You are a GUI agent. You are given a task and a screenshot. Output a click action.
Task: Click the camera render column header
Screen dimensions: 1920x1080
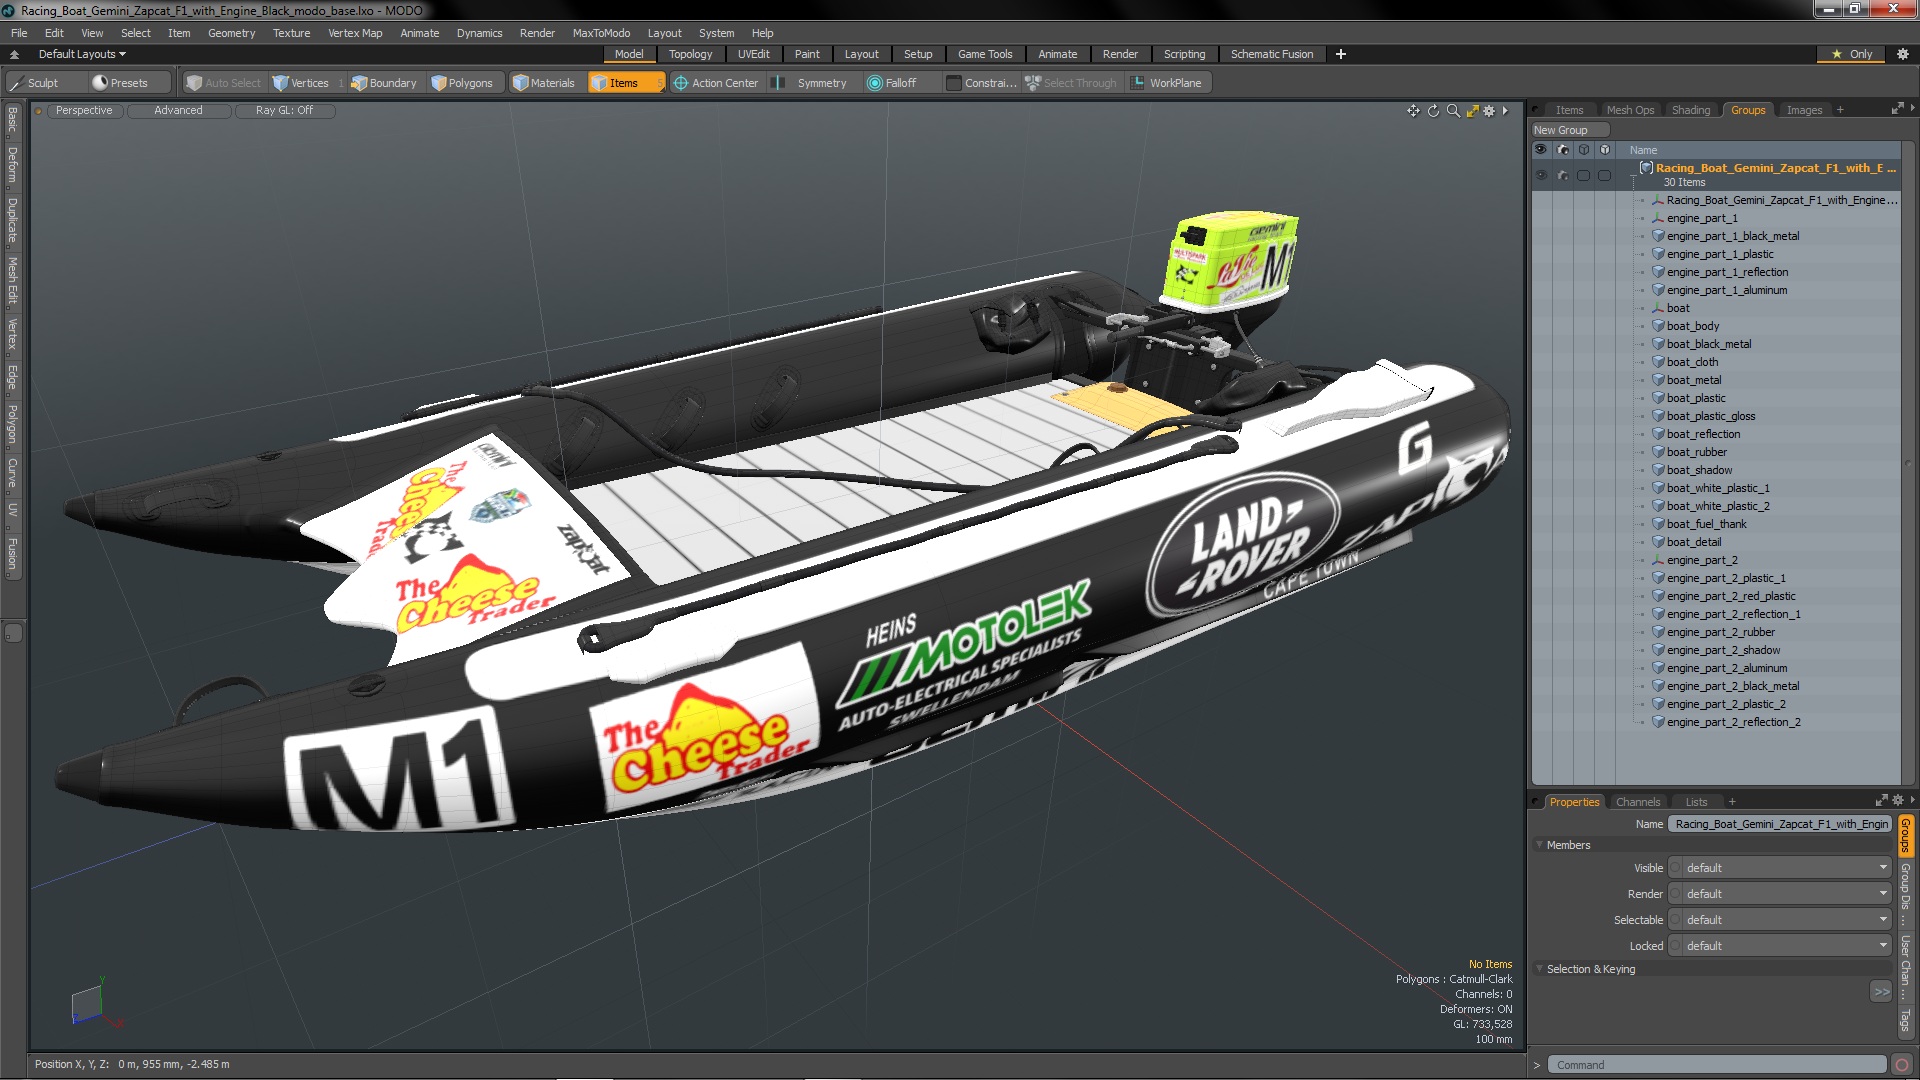click(x=1563, y=150)
